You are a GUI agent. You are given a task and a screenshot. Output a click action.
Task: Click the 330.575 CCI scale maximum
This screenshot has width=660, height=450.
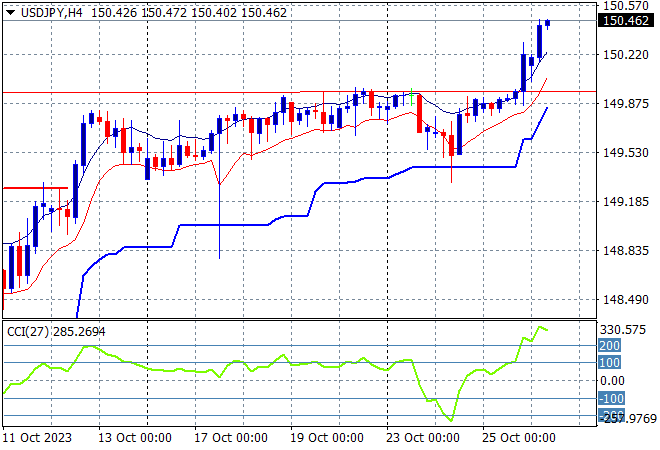point(623,330)
